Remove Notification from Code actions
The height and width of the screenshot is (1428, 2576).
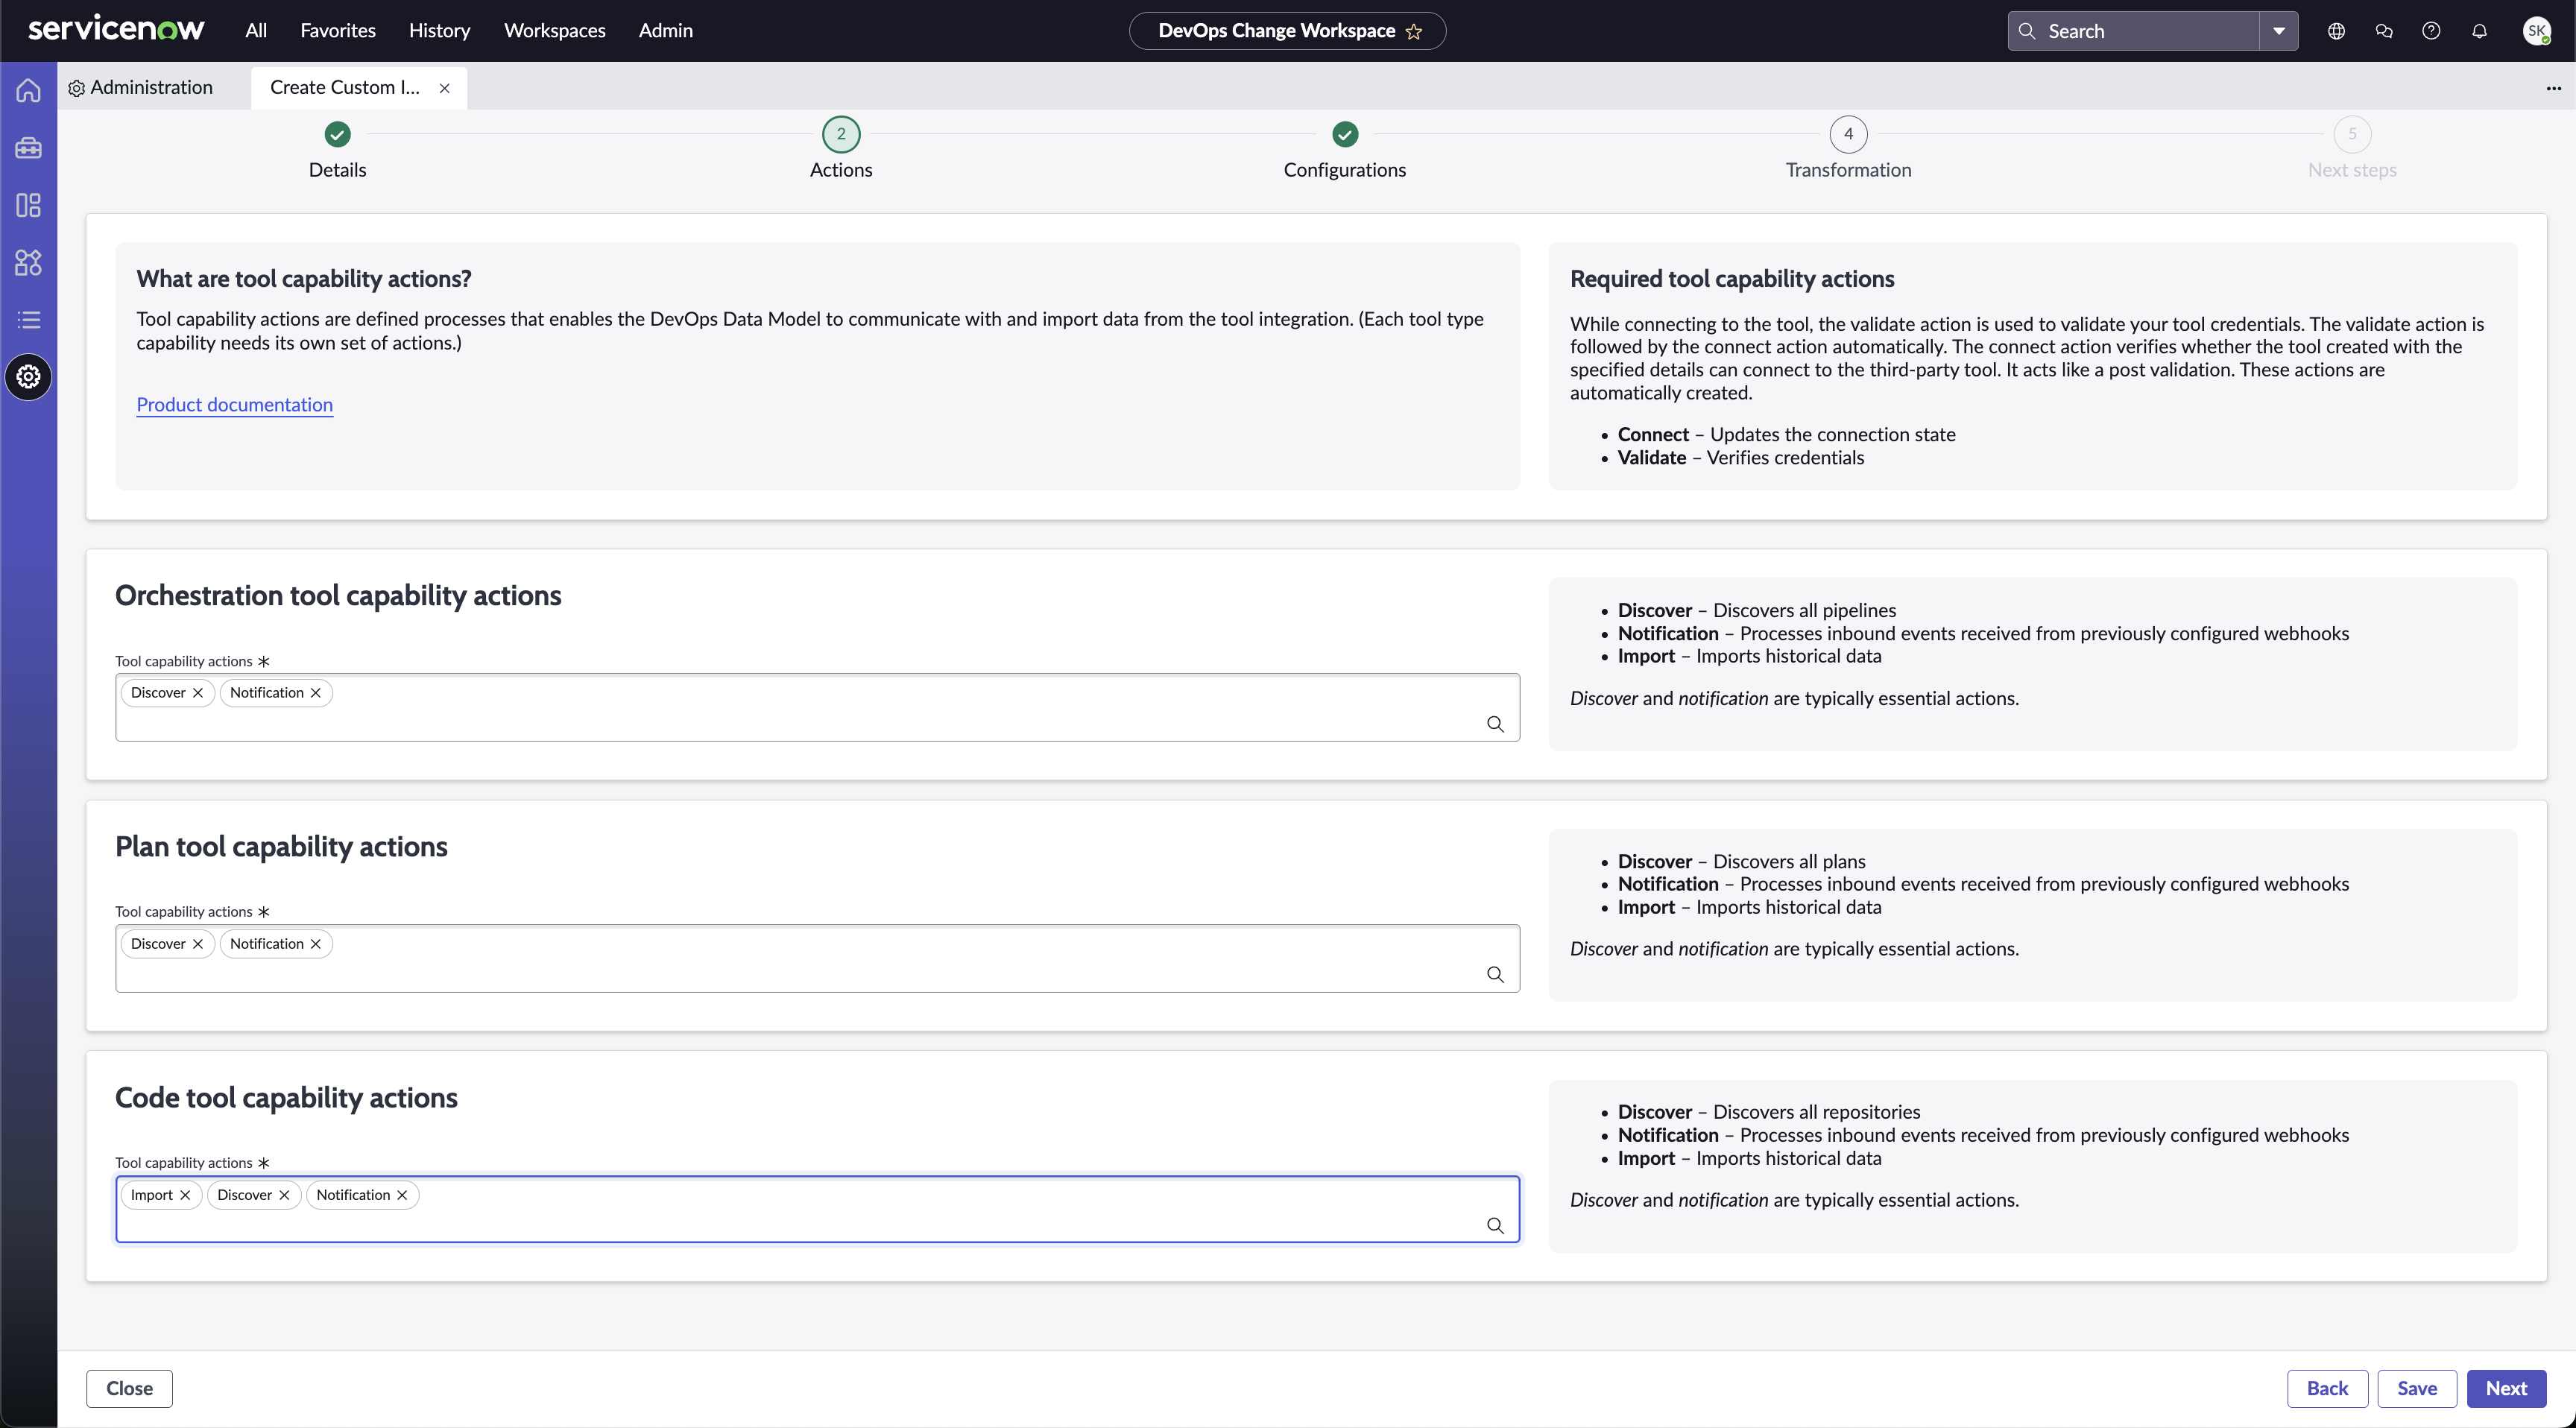click(402, 1195)
